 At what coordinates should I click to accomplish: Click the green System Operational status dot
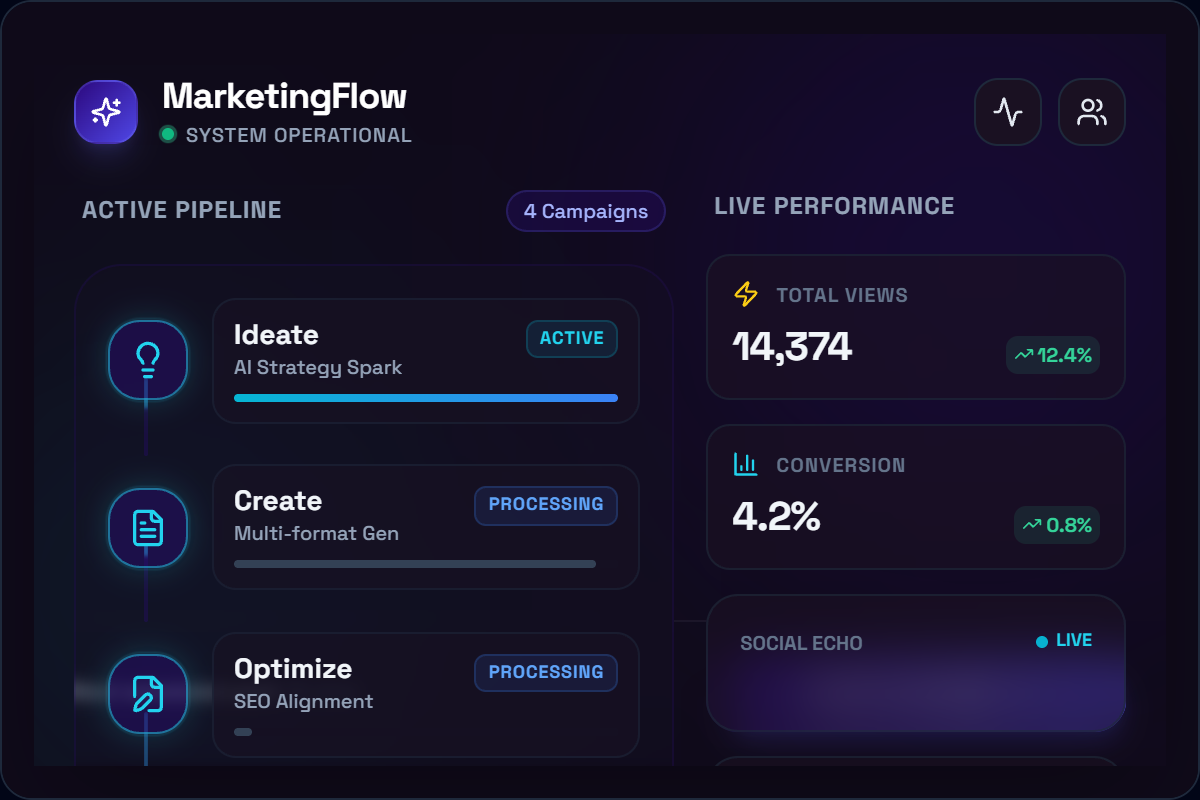pyautogui.click(x=168, y=134)
